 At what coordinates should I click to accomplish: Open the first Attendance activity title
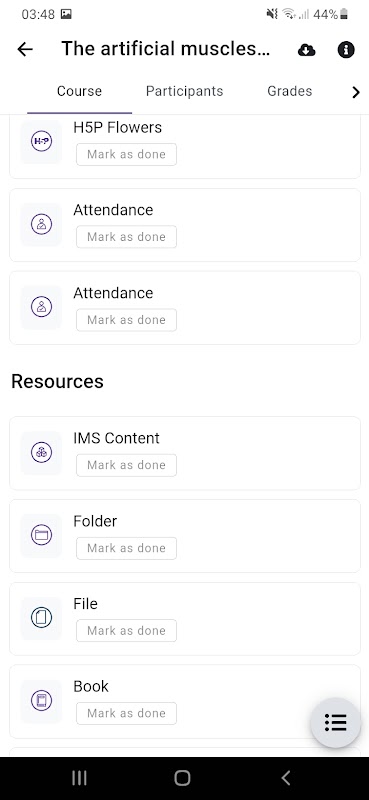click(x=113, y=210)
